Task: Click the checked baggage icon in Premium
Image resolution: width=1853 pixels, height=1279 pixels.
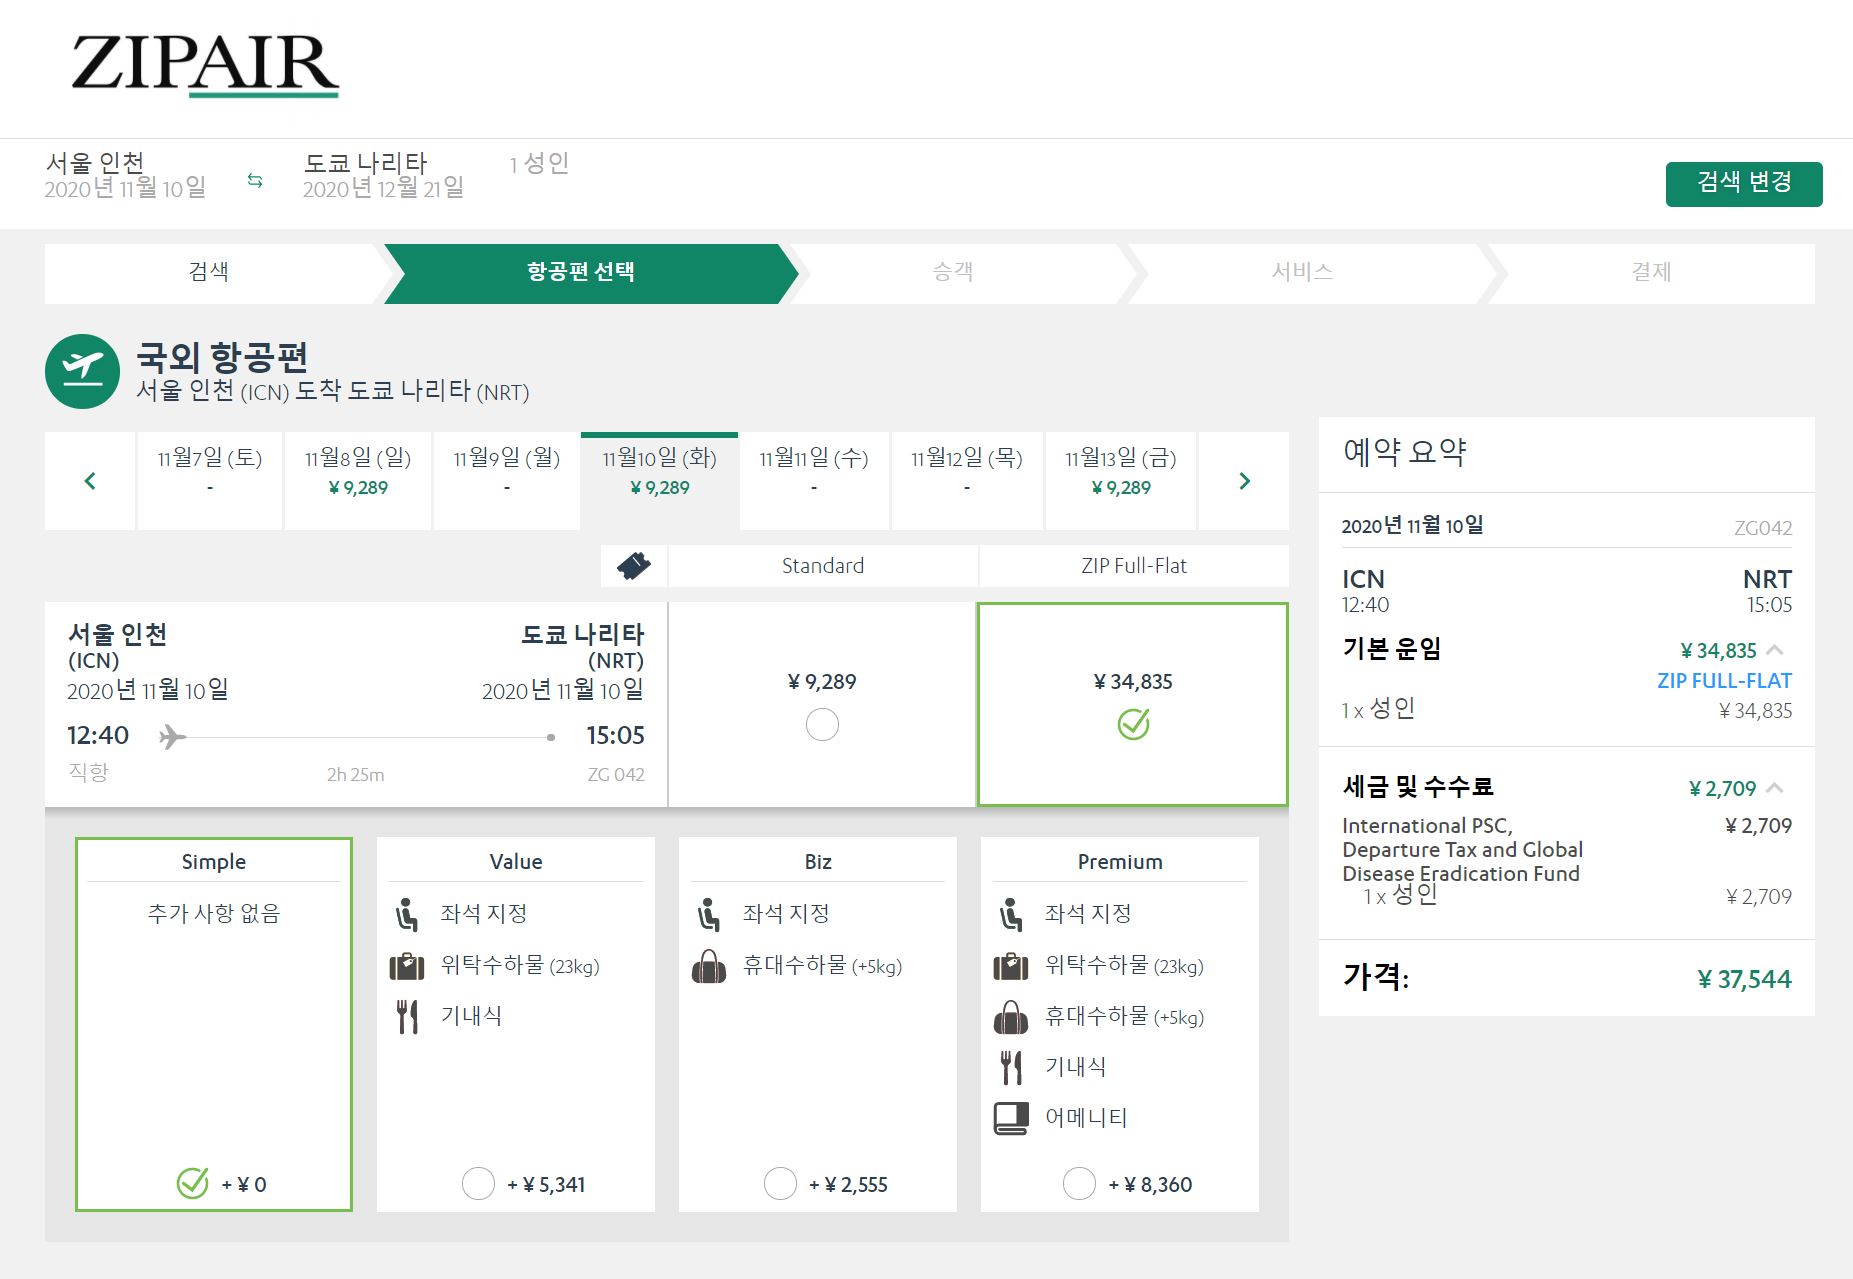Action: [x=1011, y=966]
